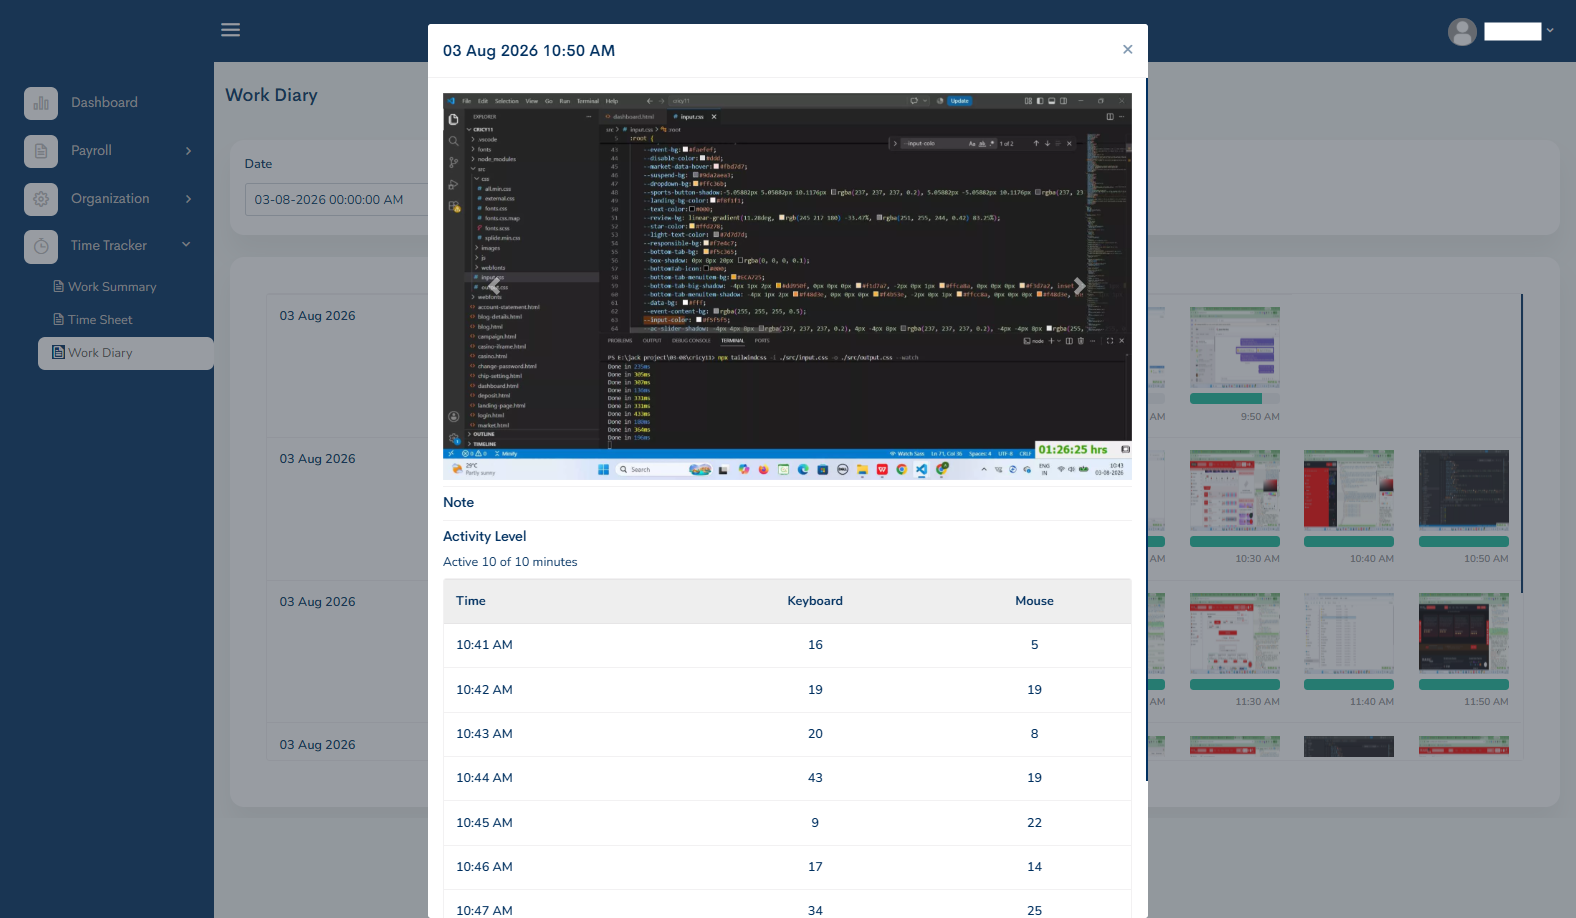Click the activity bar above 10:40 AM
The image size is (1576, 918).
[1349, 542]
